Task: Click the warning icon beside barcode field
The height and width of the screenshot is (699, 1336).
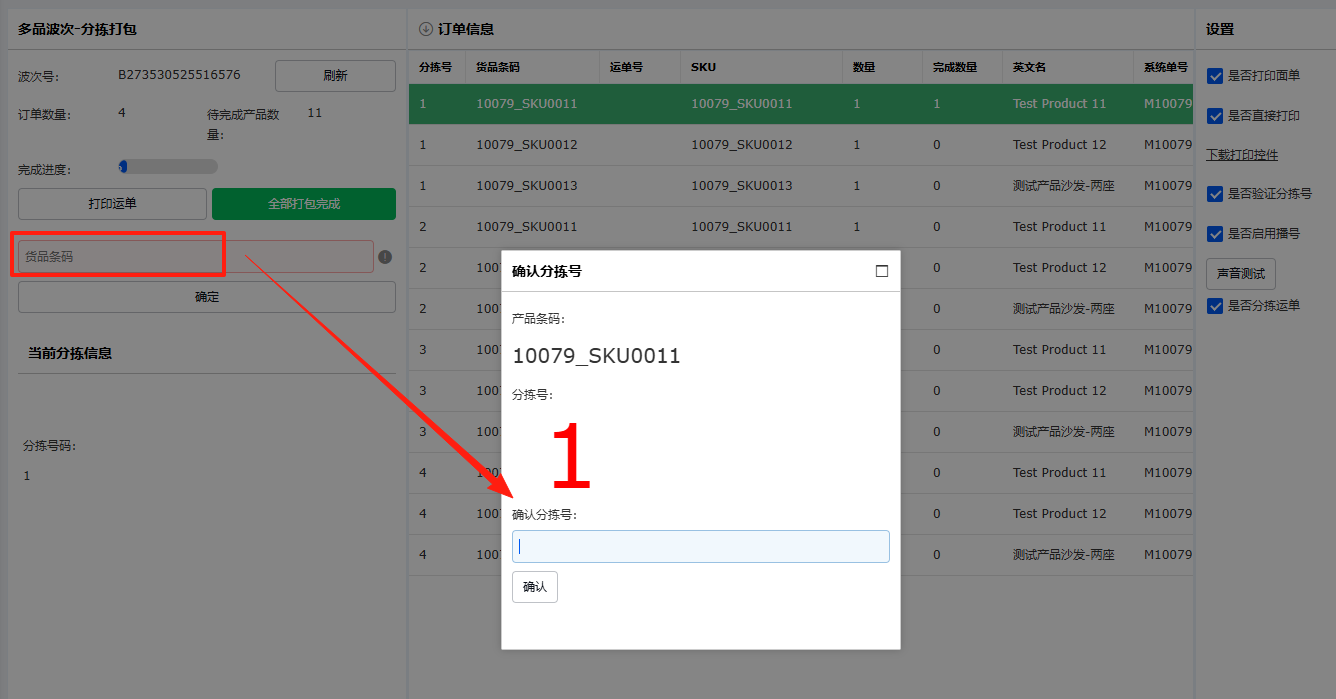Action: [385, 257]
